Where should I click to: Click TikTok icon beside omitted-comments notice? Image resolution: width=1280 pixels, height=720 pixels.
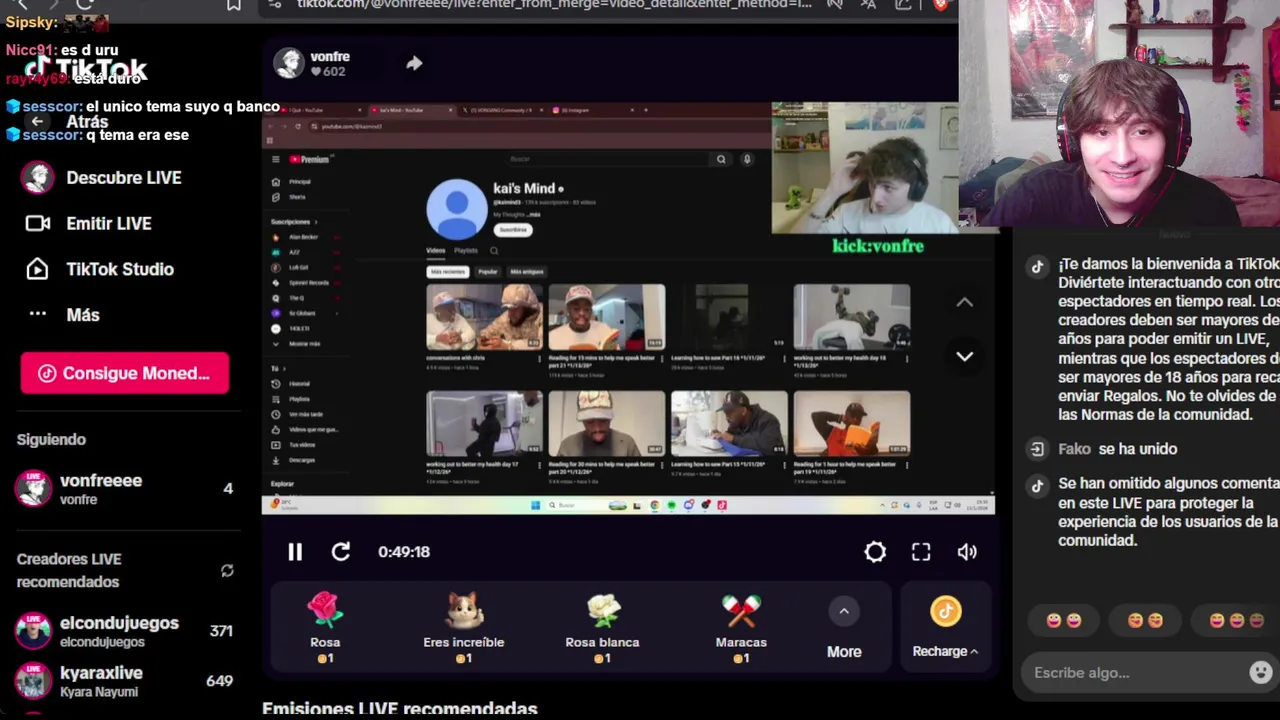pos(1037,485)
